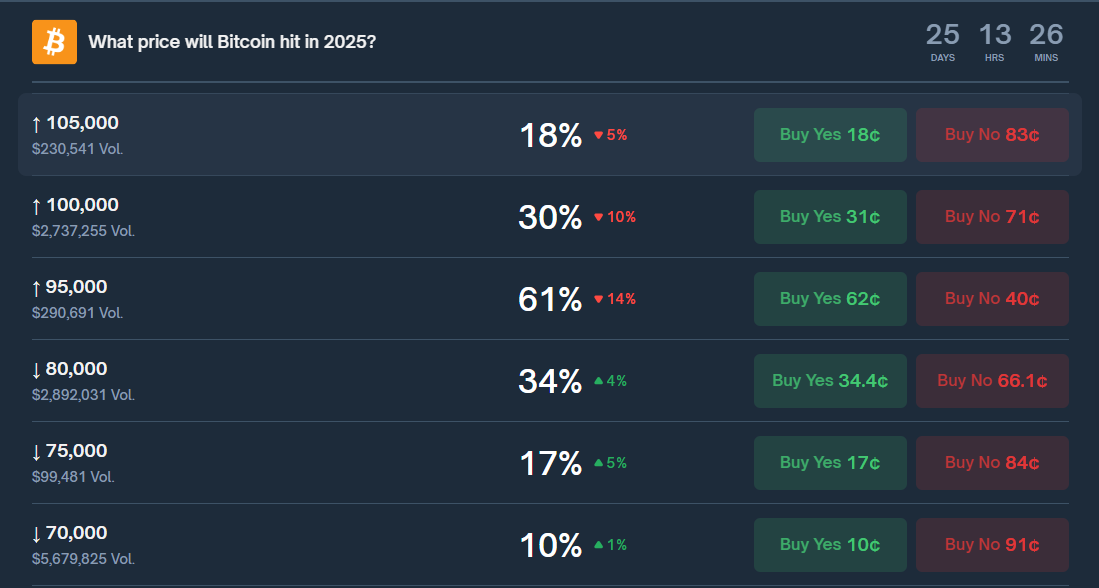Click the Bitcoin logo icon
This screenshot has height=588, width=1099.
point(55,41)
